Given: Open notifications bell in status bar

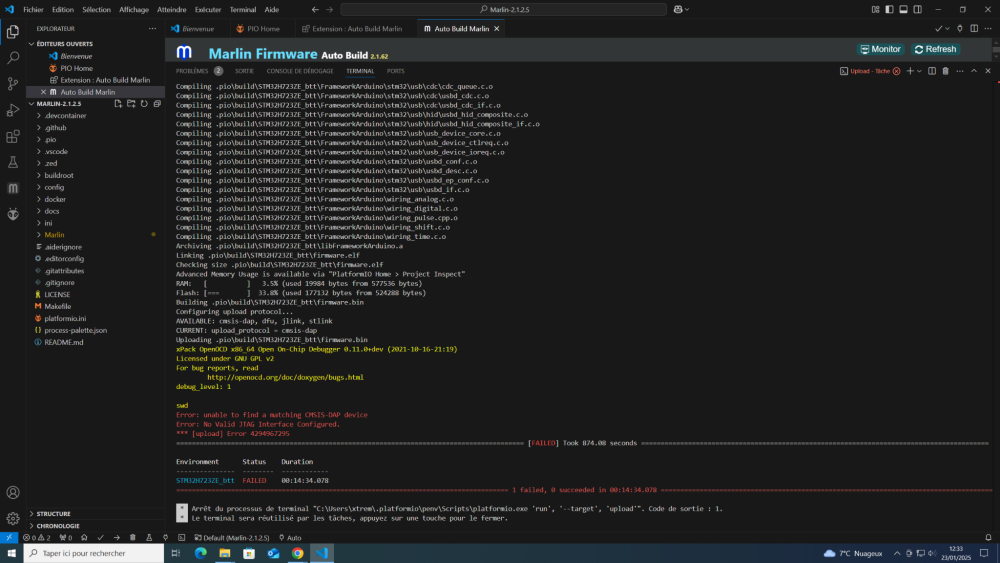Looking at the screenshot, I should 989,537.
